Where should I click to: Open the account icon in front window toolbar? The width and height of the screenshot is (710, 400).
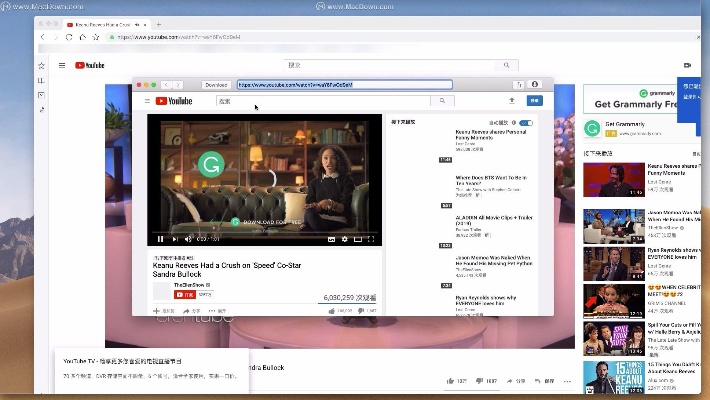click(535, 84)
